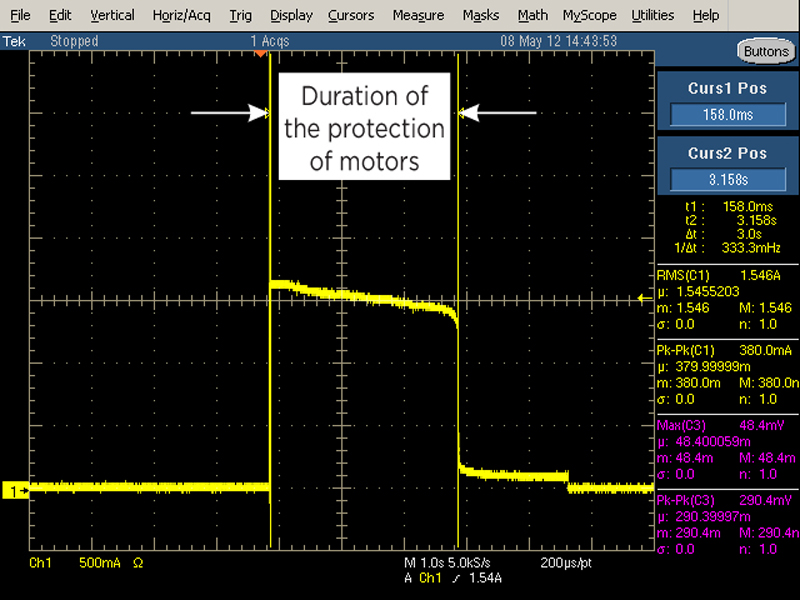Click the '200µs/pt' resolution readout
This screenshot has width=800, height=600.
coord(566,563)
